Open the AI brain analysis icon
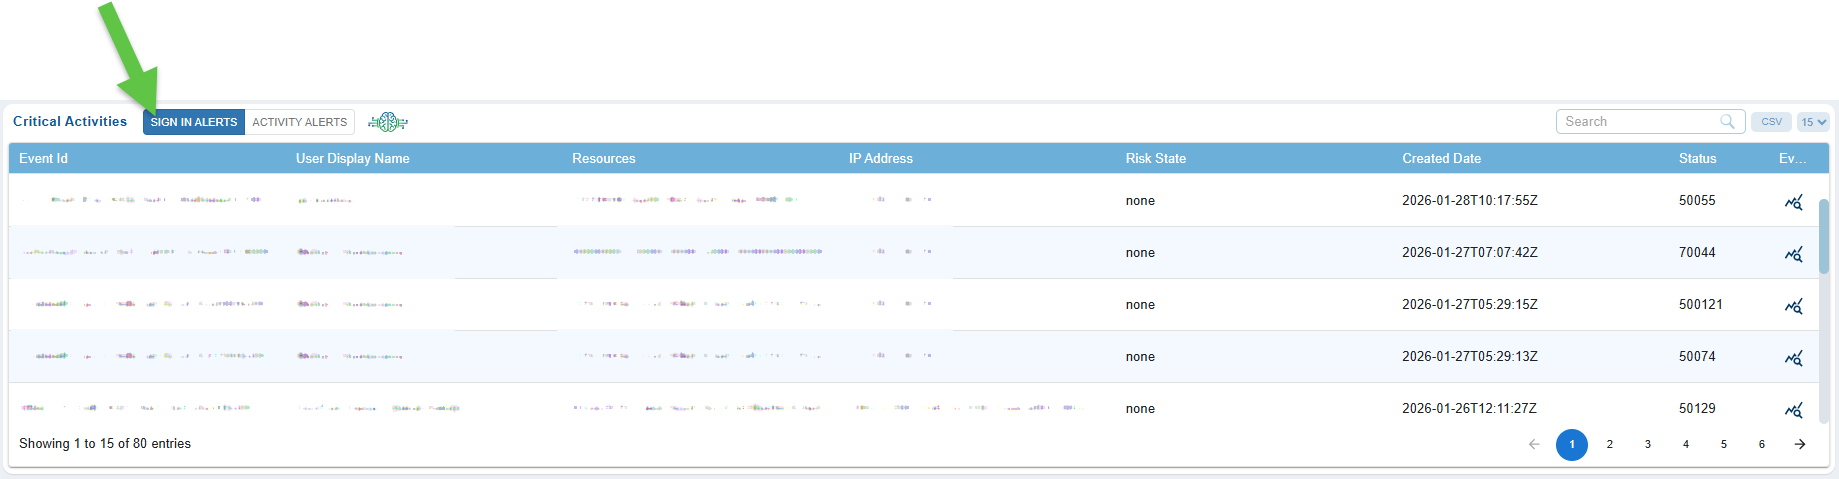The height and width of the screenshot is (479, 1839). pos(388,122)
